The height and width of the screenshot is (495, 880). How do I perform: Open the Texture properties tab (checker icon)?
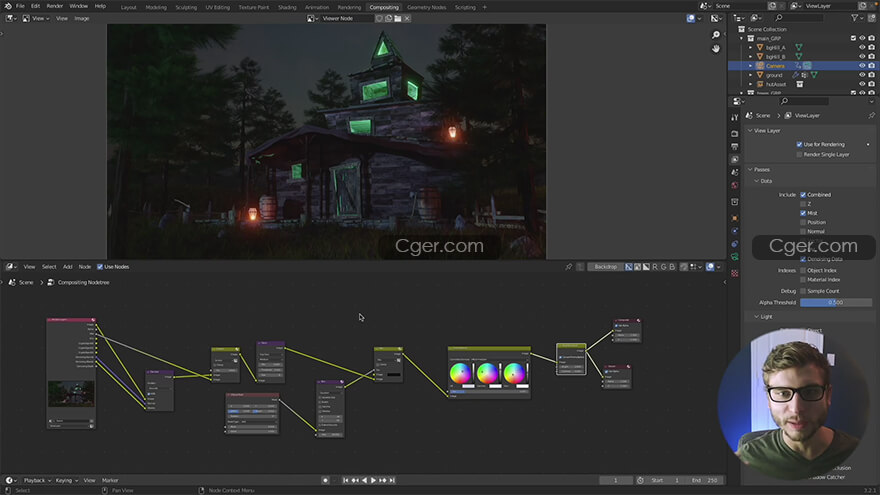tap(735, 273)
